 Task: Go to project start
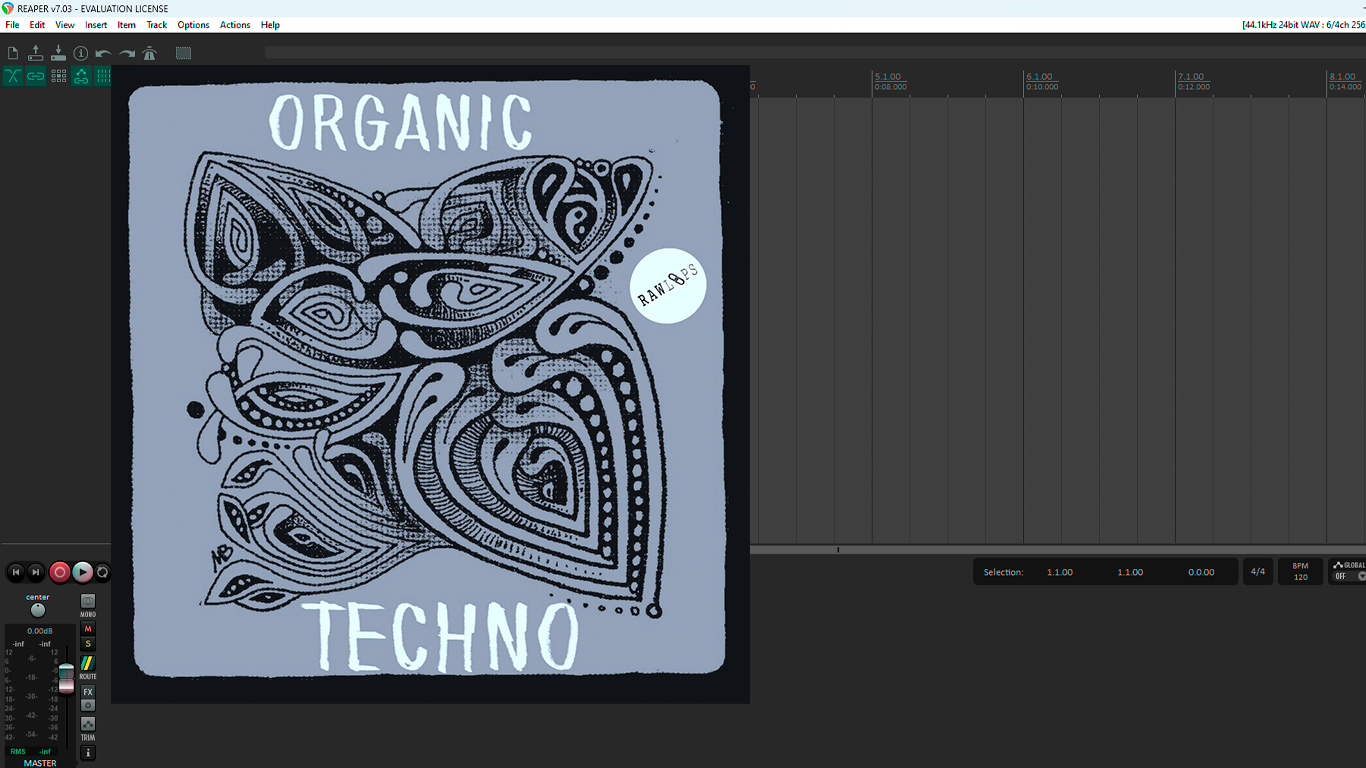point(16,572)
